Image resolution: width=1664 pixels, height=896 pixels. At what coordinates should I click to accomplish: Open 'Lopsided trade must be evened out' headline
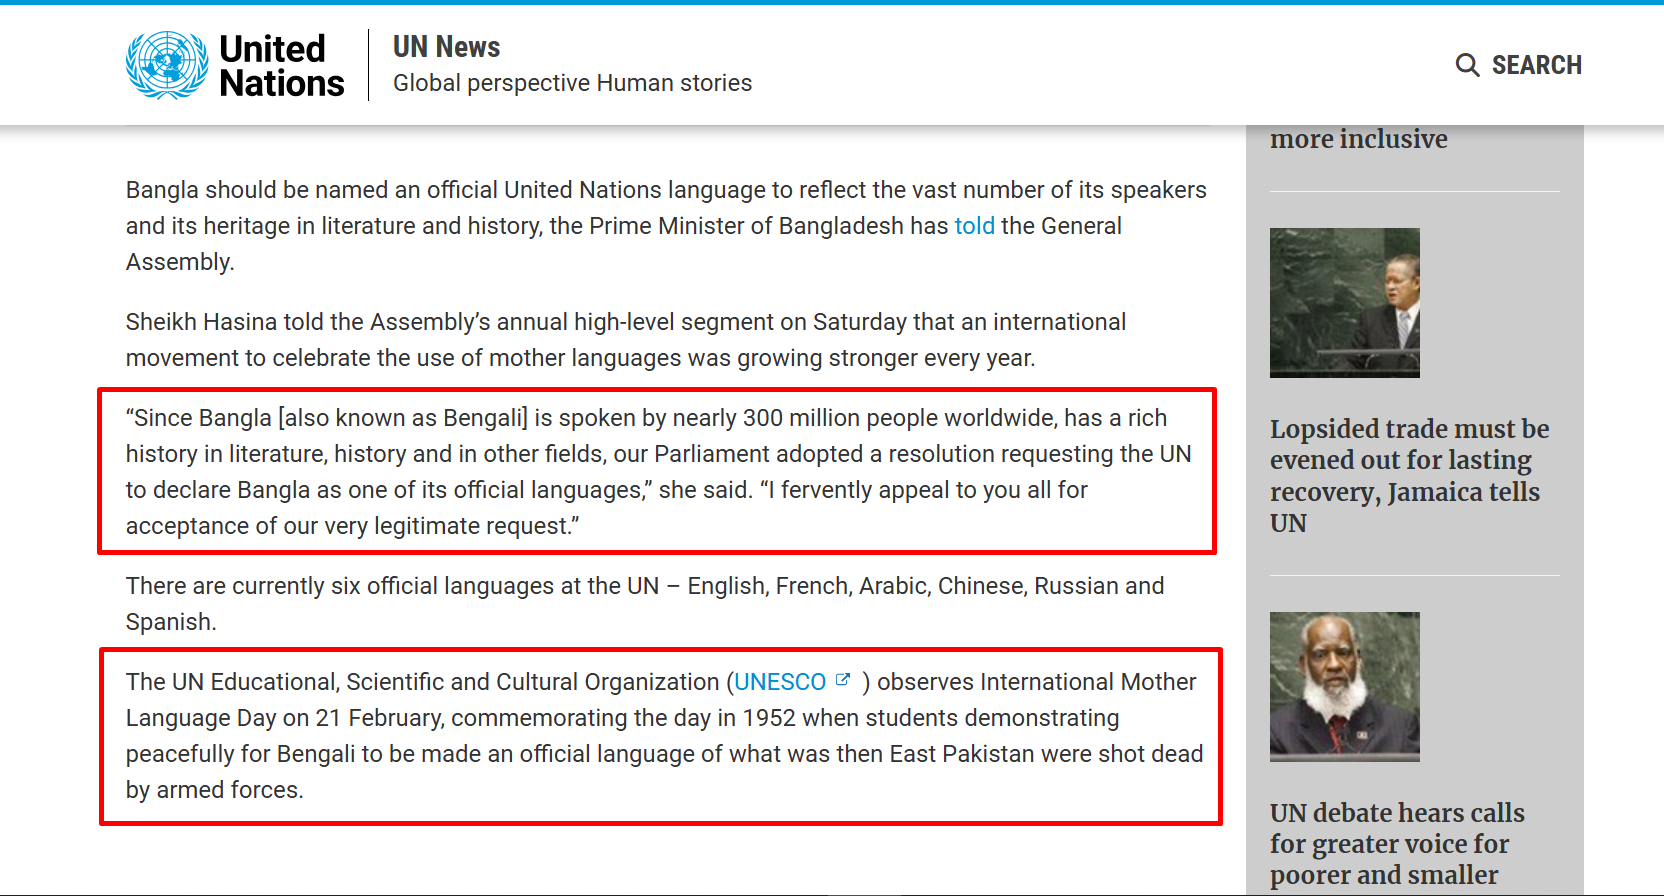1409,476
